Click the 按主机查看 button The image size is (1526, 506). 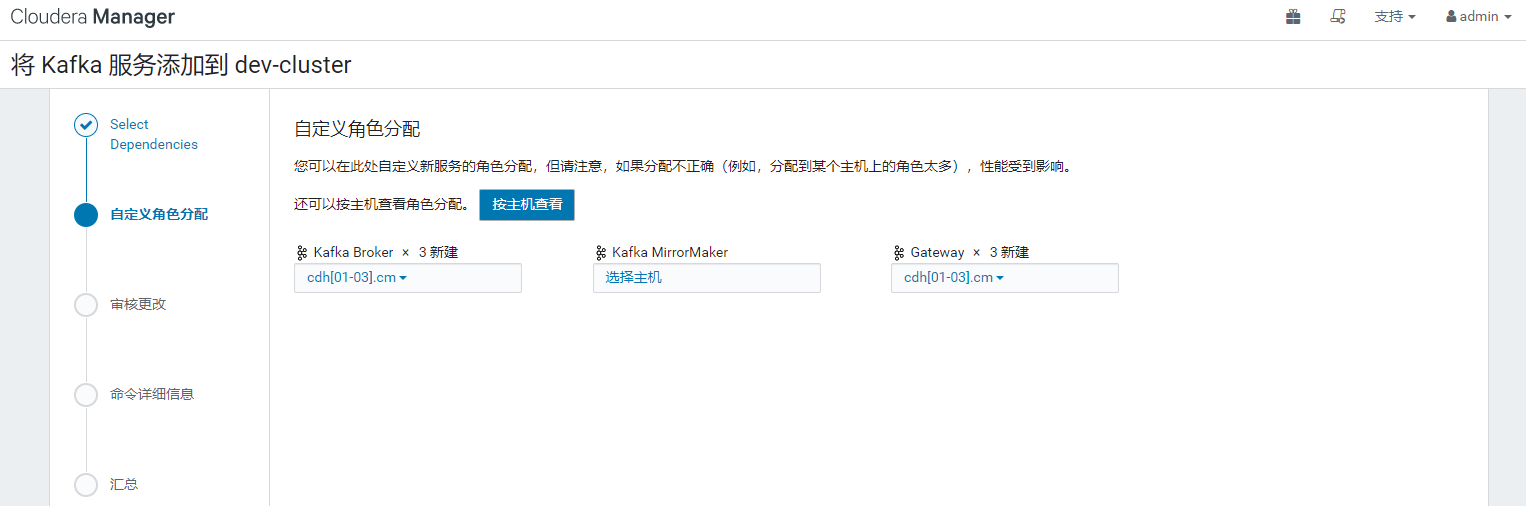click(527, 204)
